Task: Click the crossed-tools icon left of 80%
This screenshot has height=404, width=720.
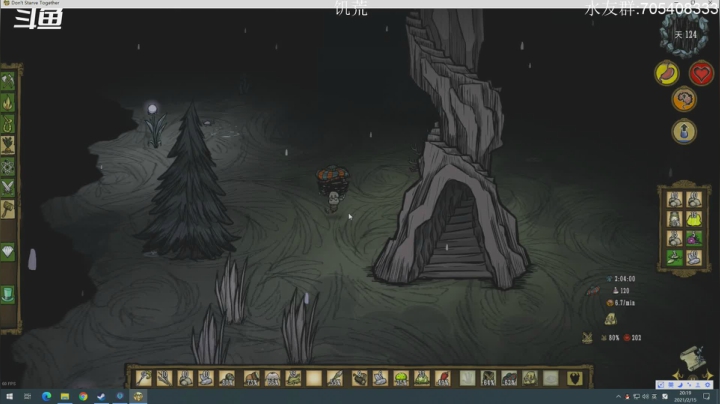Action: click(587, 338)
